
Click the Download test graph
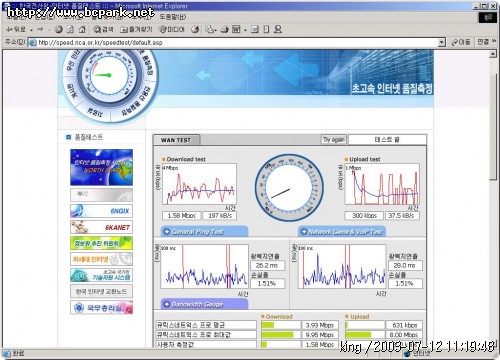click(x=199, y=184)
